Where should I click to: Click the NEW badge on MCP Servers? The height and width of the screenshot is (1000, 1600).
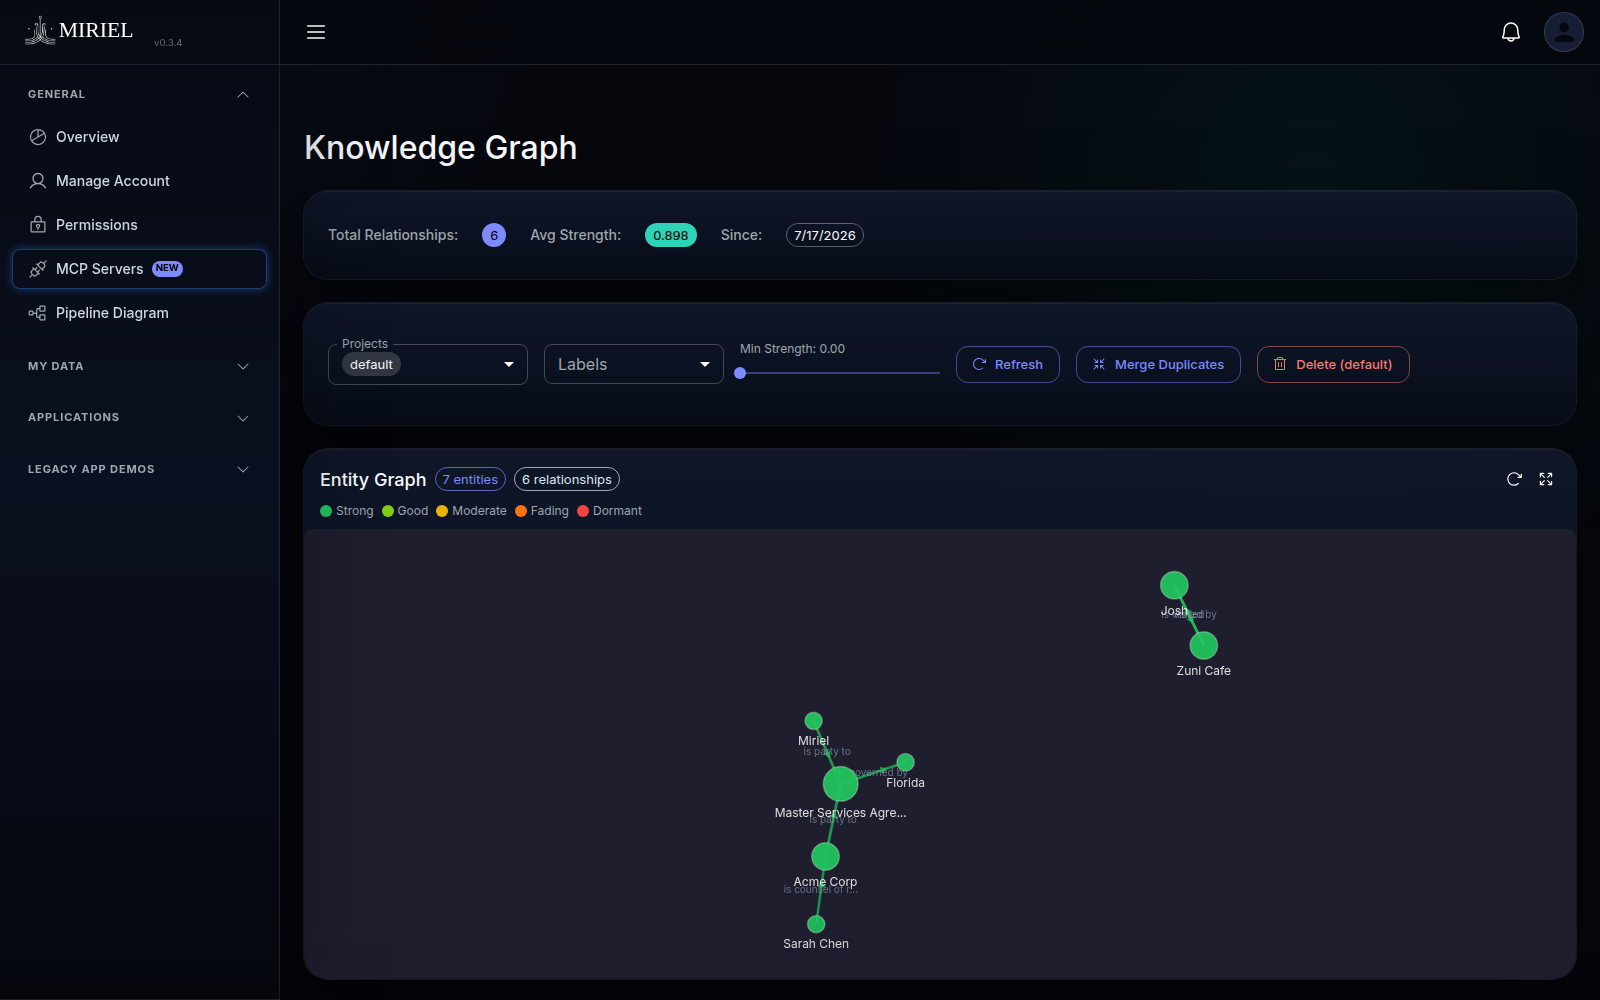click(167, 268)
